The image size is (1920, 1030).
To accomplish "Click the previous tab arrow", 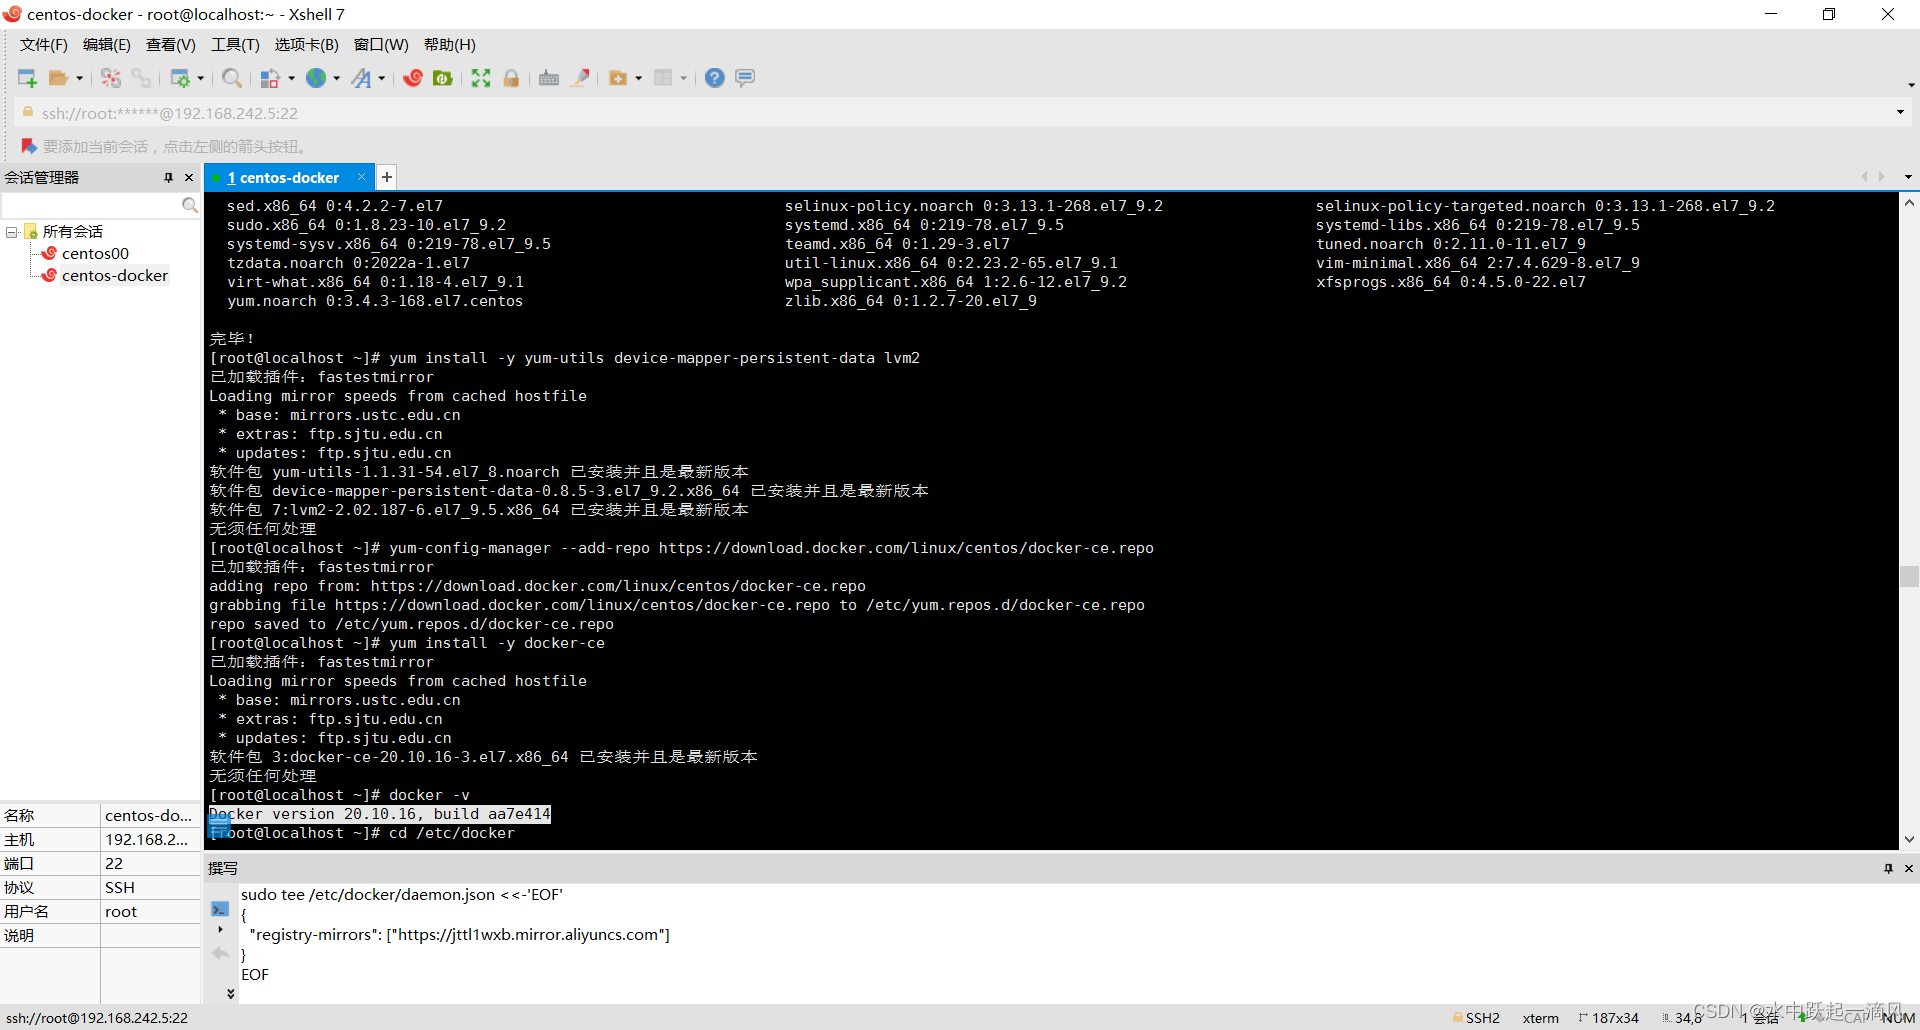I will pos(1864,177).
